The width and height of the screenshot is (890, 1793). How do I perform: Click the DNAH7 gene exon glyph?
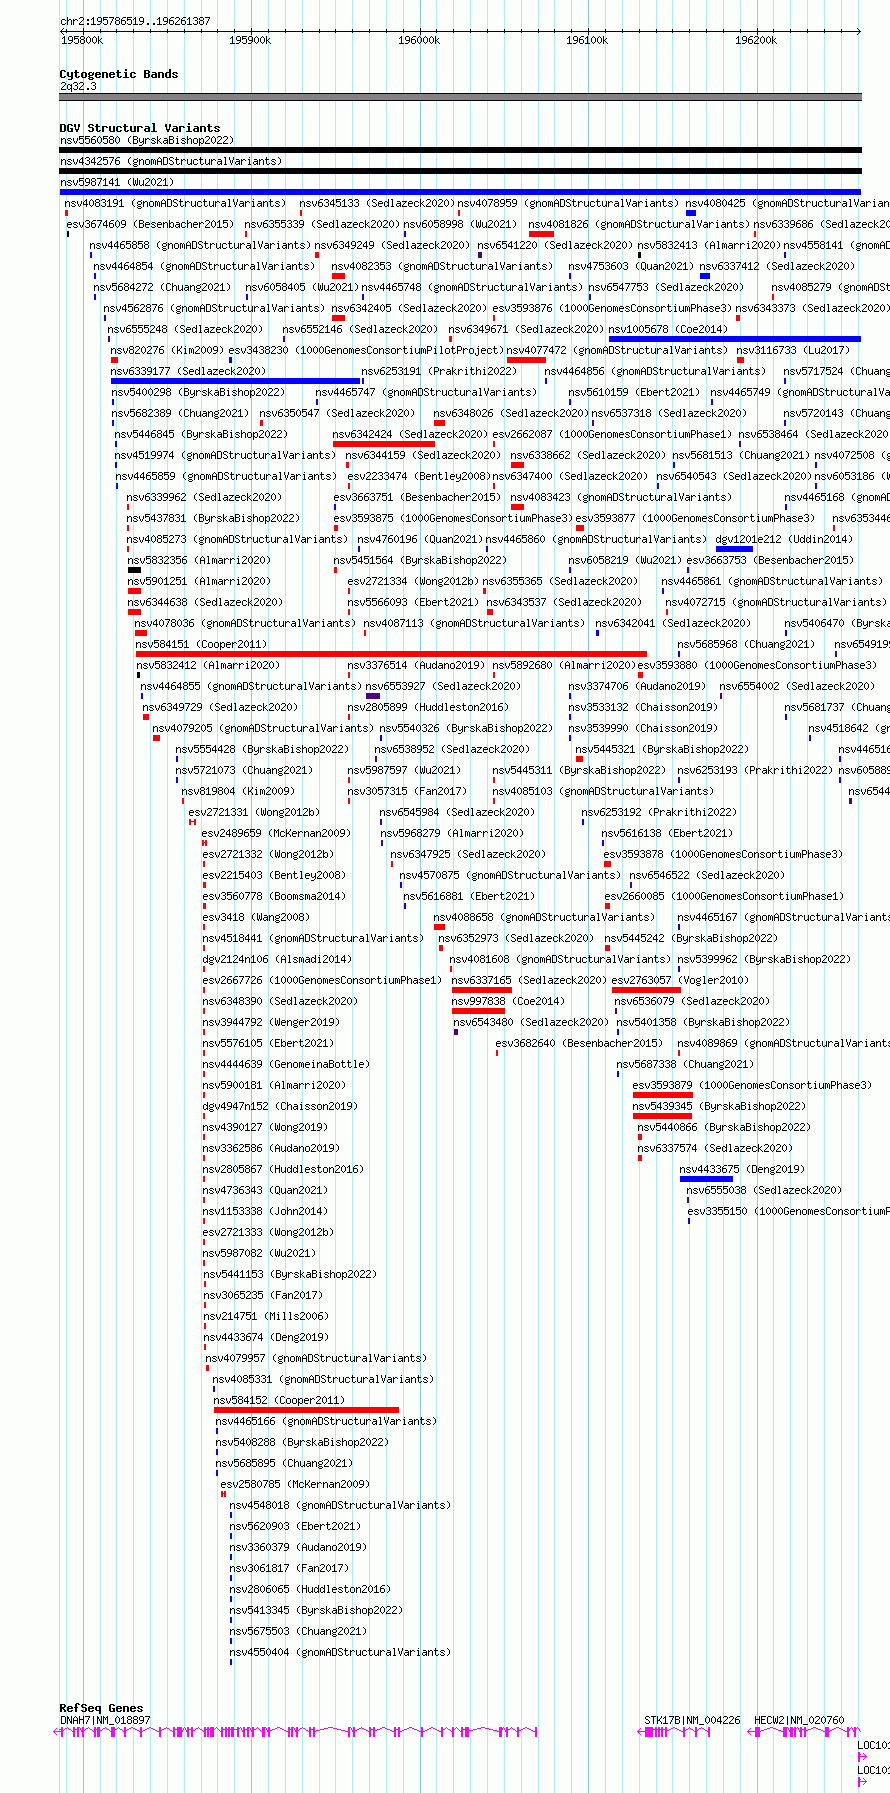pyautogui.click(x=296, y=1732)
